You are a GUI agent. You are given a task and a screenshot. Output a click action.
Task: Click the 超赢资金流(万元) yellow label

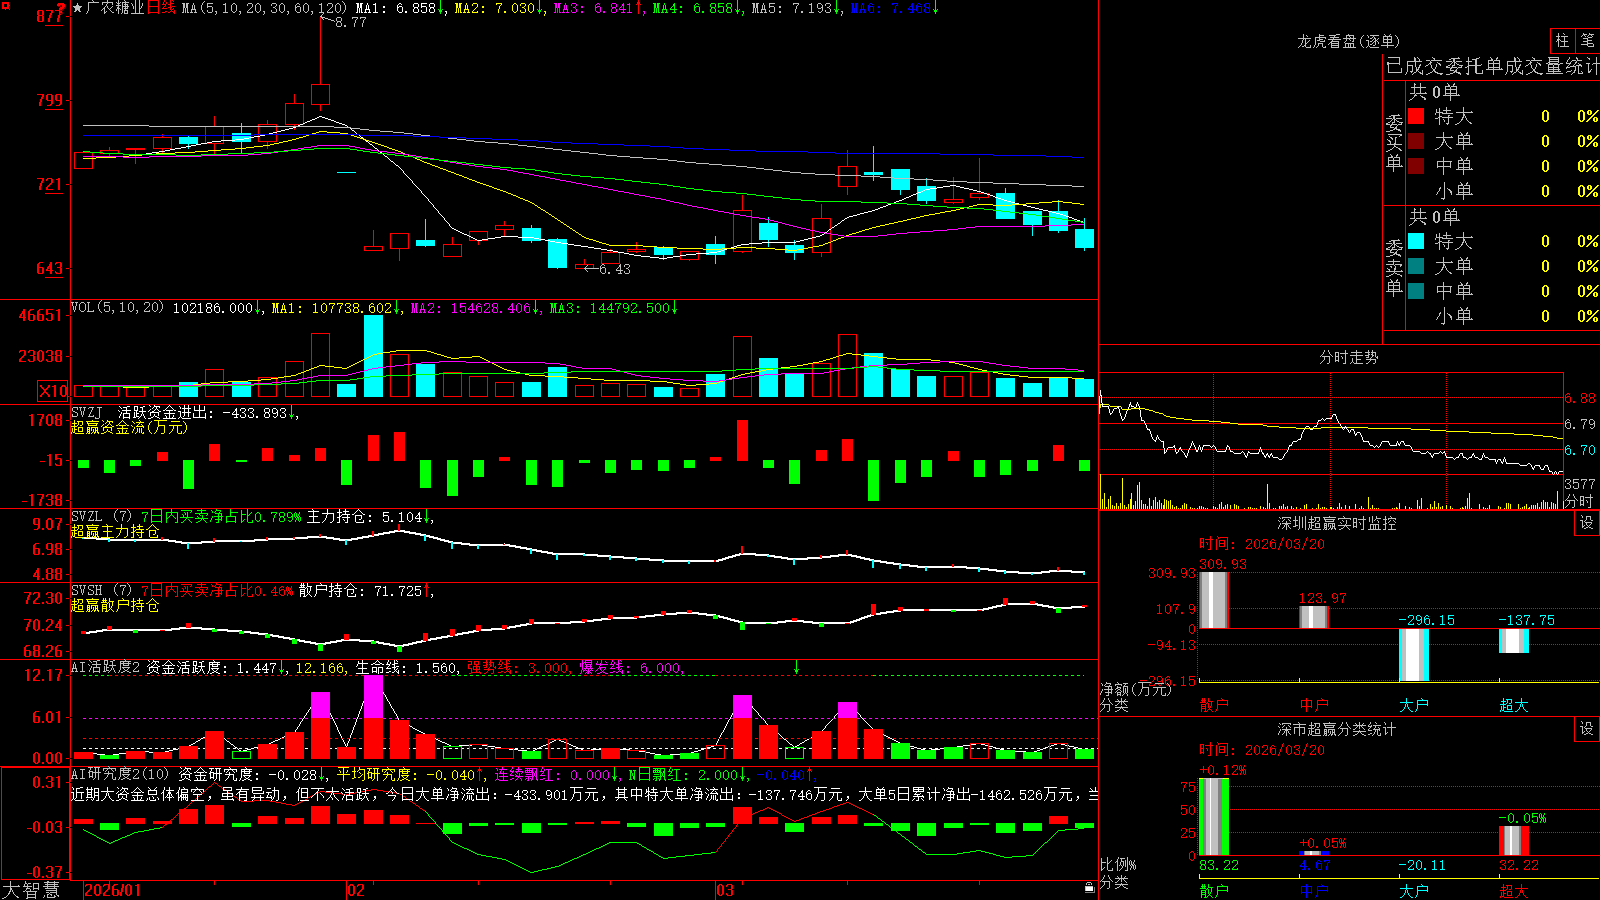tap(129, 427)
